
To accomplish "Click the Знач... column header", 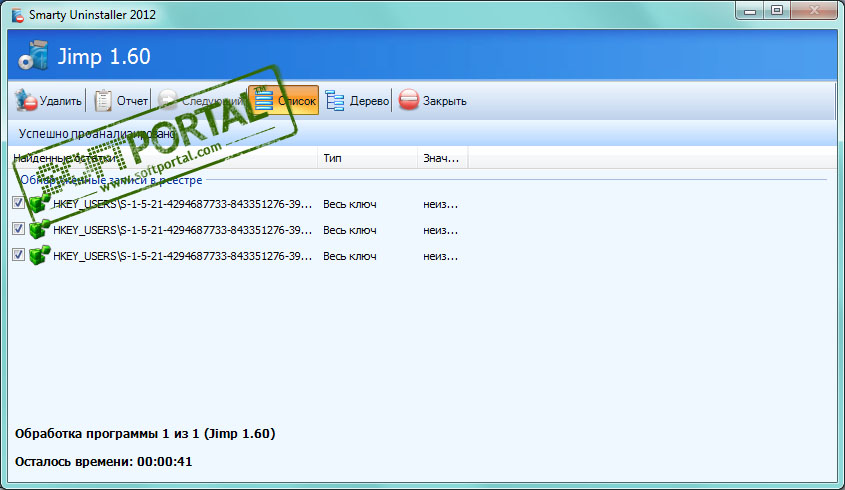I will [442, 158].
